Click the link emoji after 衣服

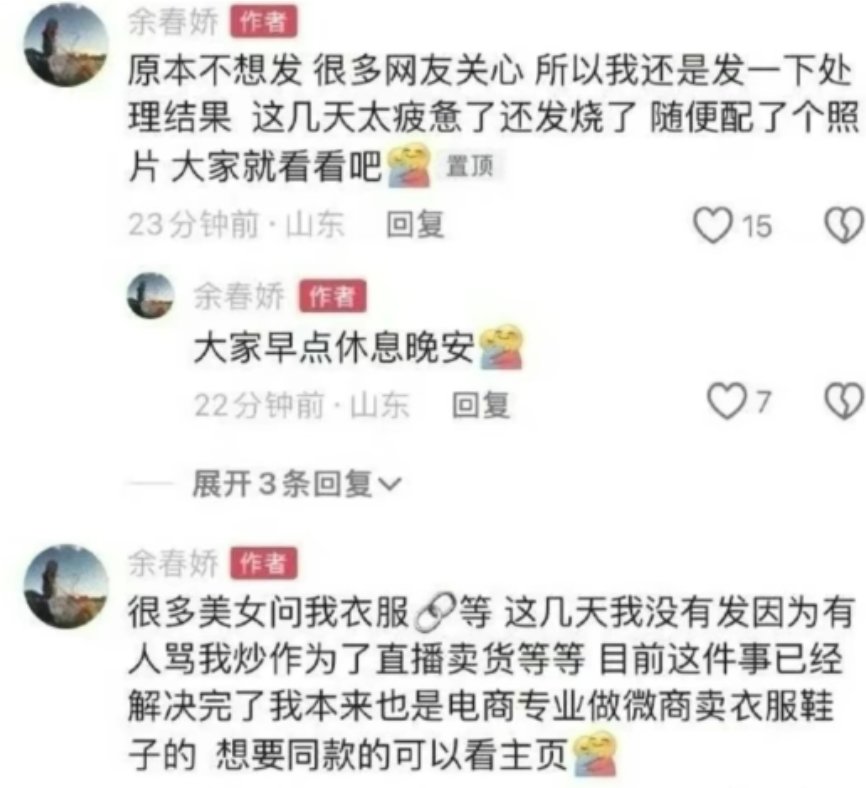435,612
